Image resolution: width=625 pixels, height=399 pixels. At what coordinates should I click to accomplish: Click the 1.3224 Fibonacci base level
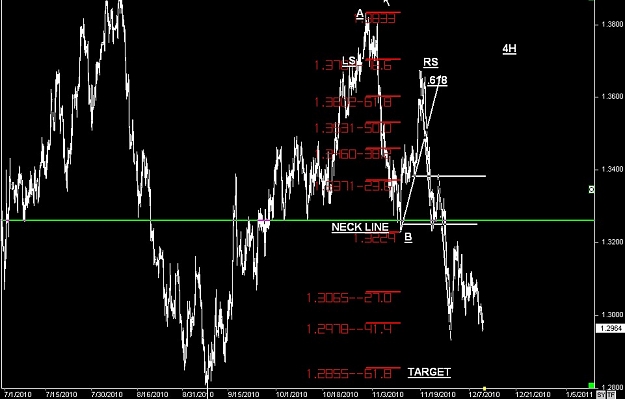375,238
